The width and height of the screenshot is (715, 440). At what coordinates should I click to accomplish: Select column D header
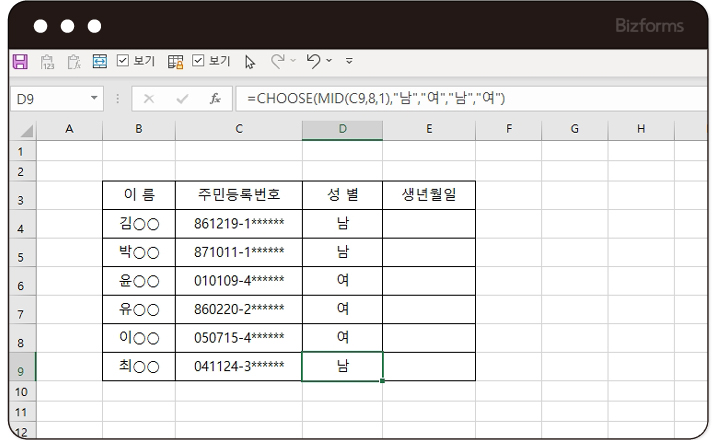click(x=342, y=129)
